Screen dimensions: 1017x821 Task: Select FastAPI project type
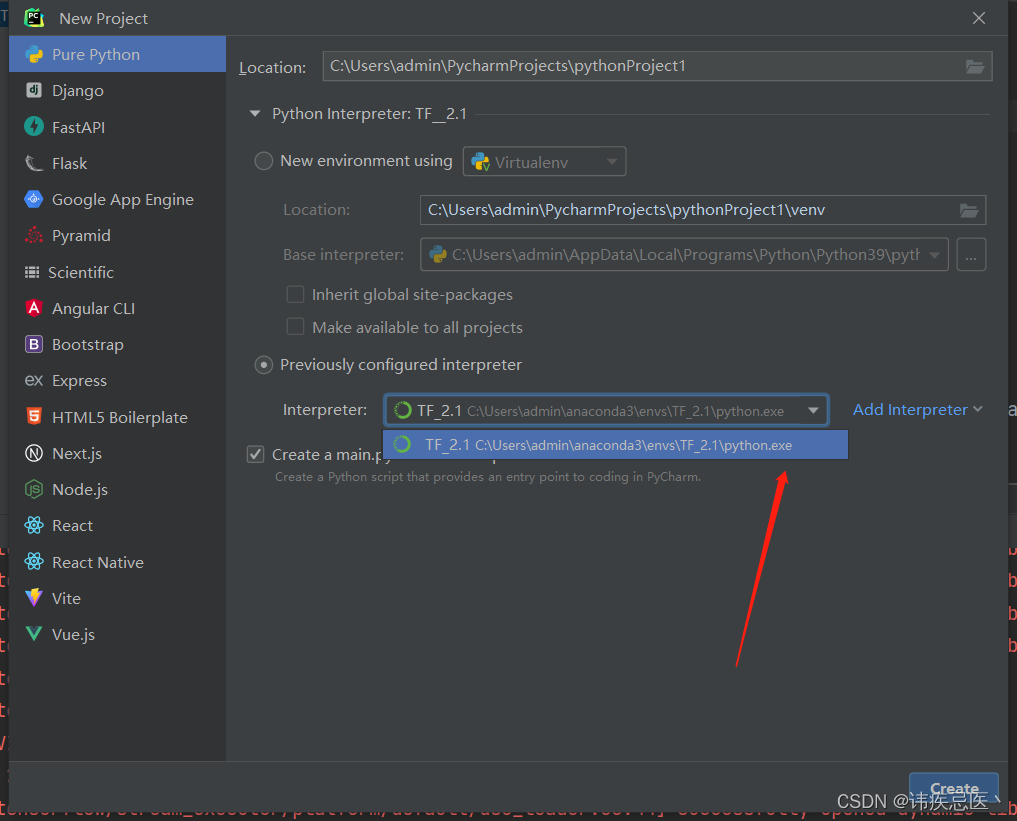click(x=117, y=127)
